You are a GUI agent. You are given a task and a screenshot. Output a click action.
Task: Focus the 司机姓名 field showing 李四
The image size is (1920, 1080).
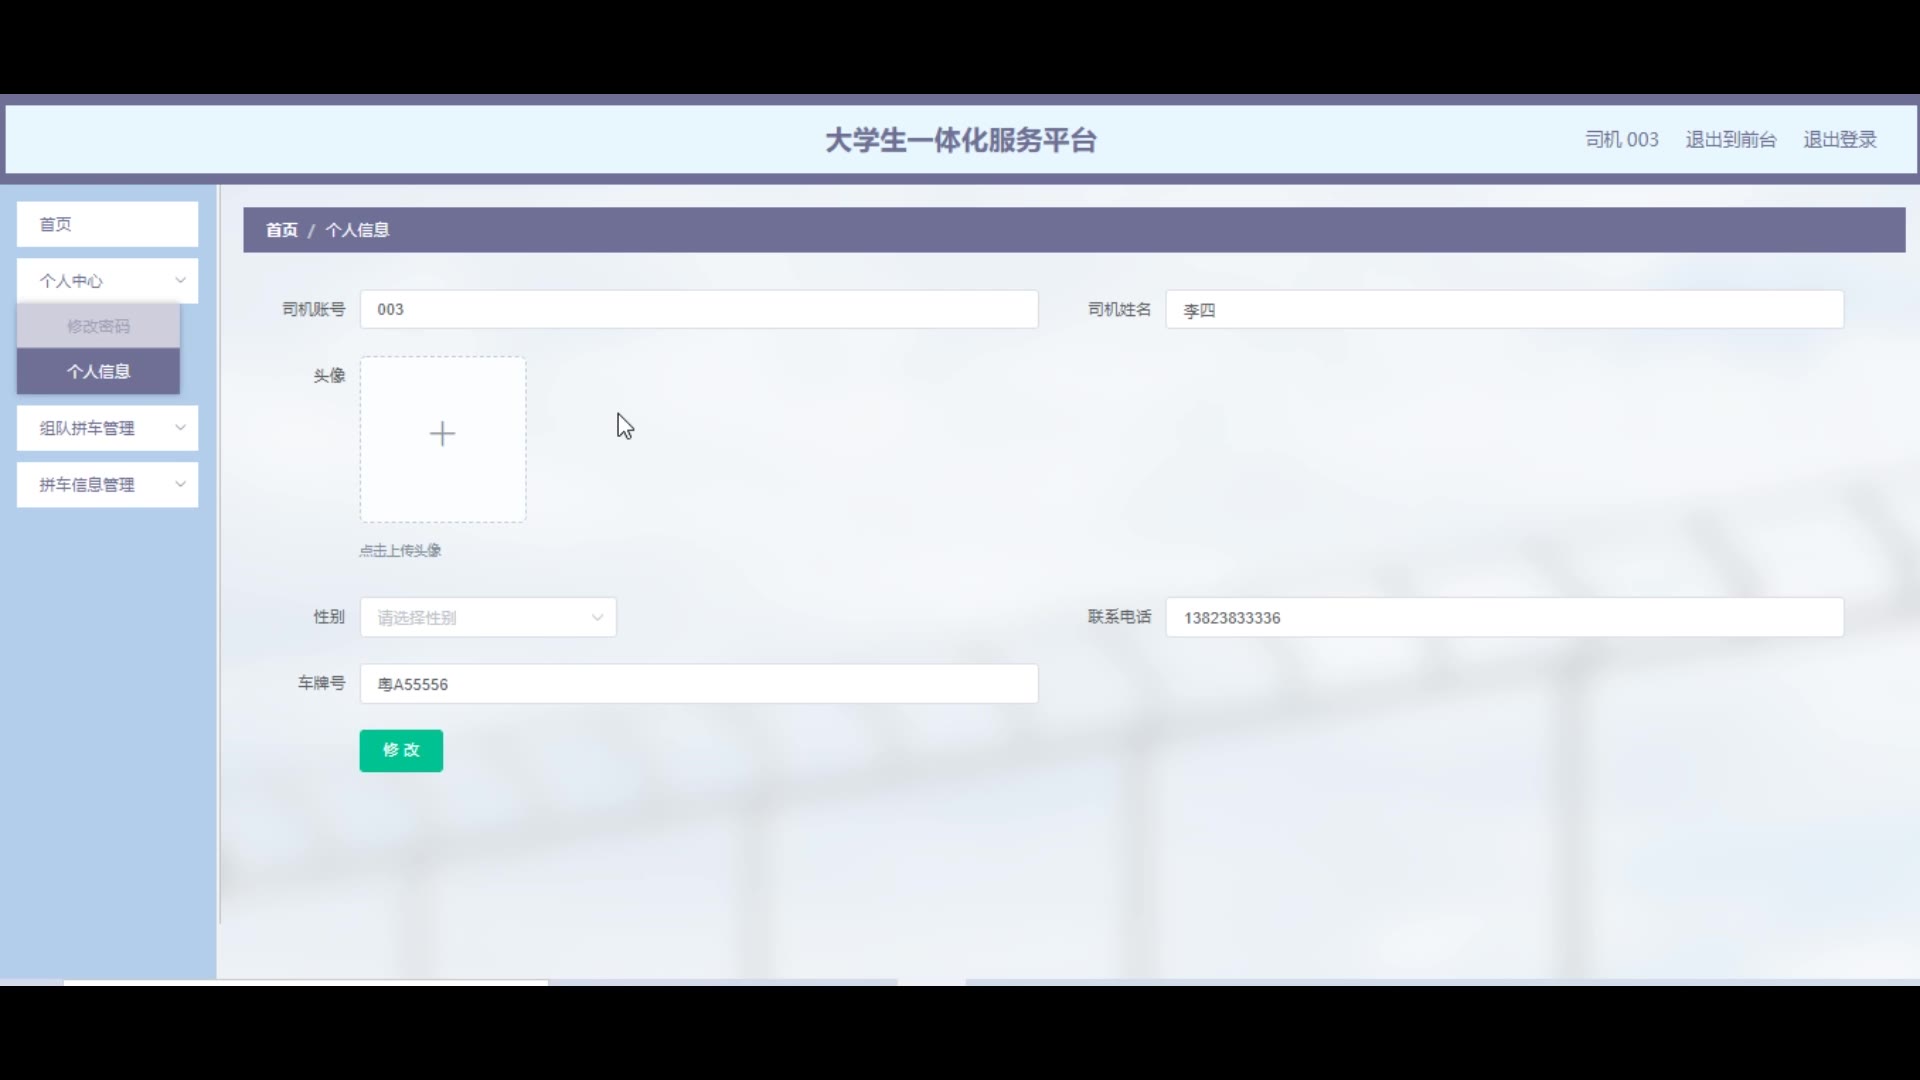[x=1503, y=310]
